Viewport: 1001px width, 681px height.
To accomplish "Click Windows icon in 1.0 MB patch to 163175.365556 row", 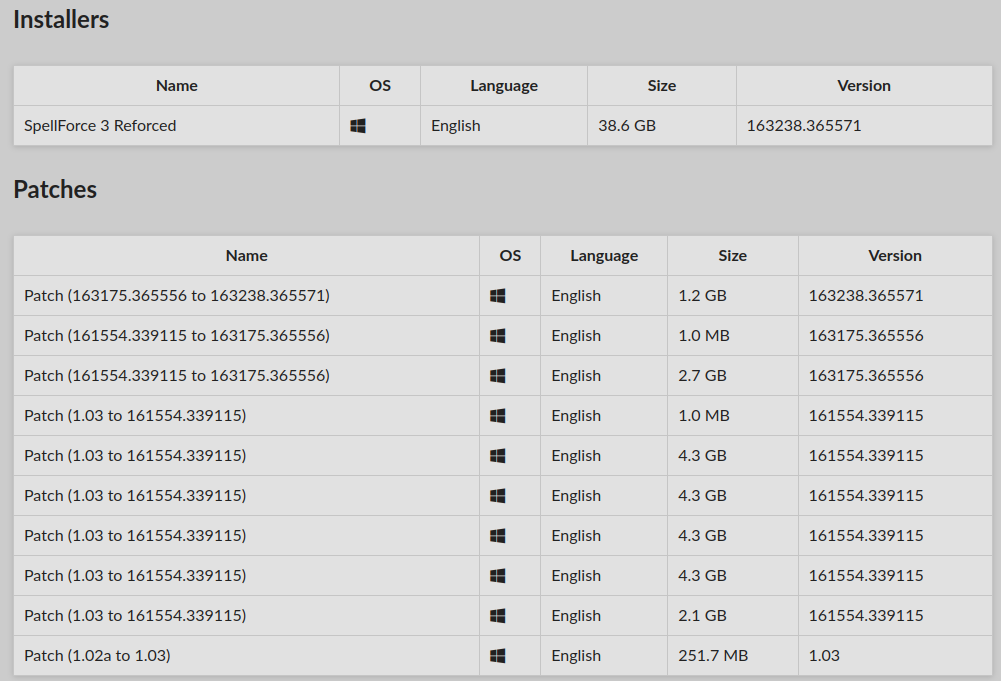I will coord(497,336).
